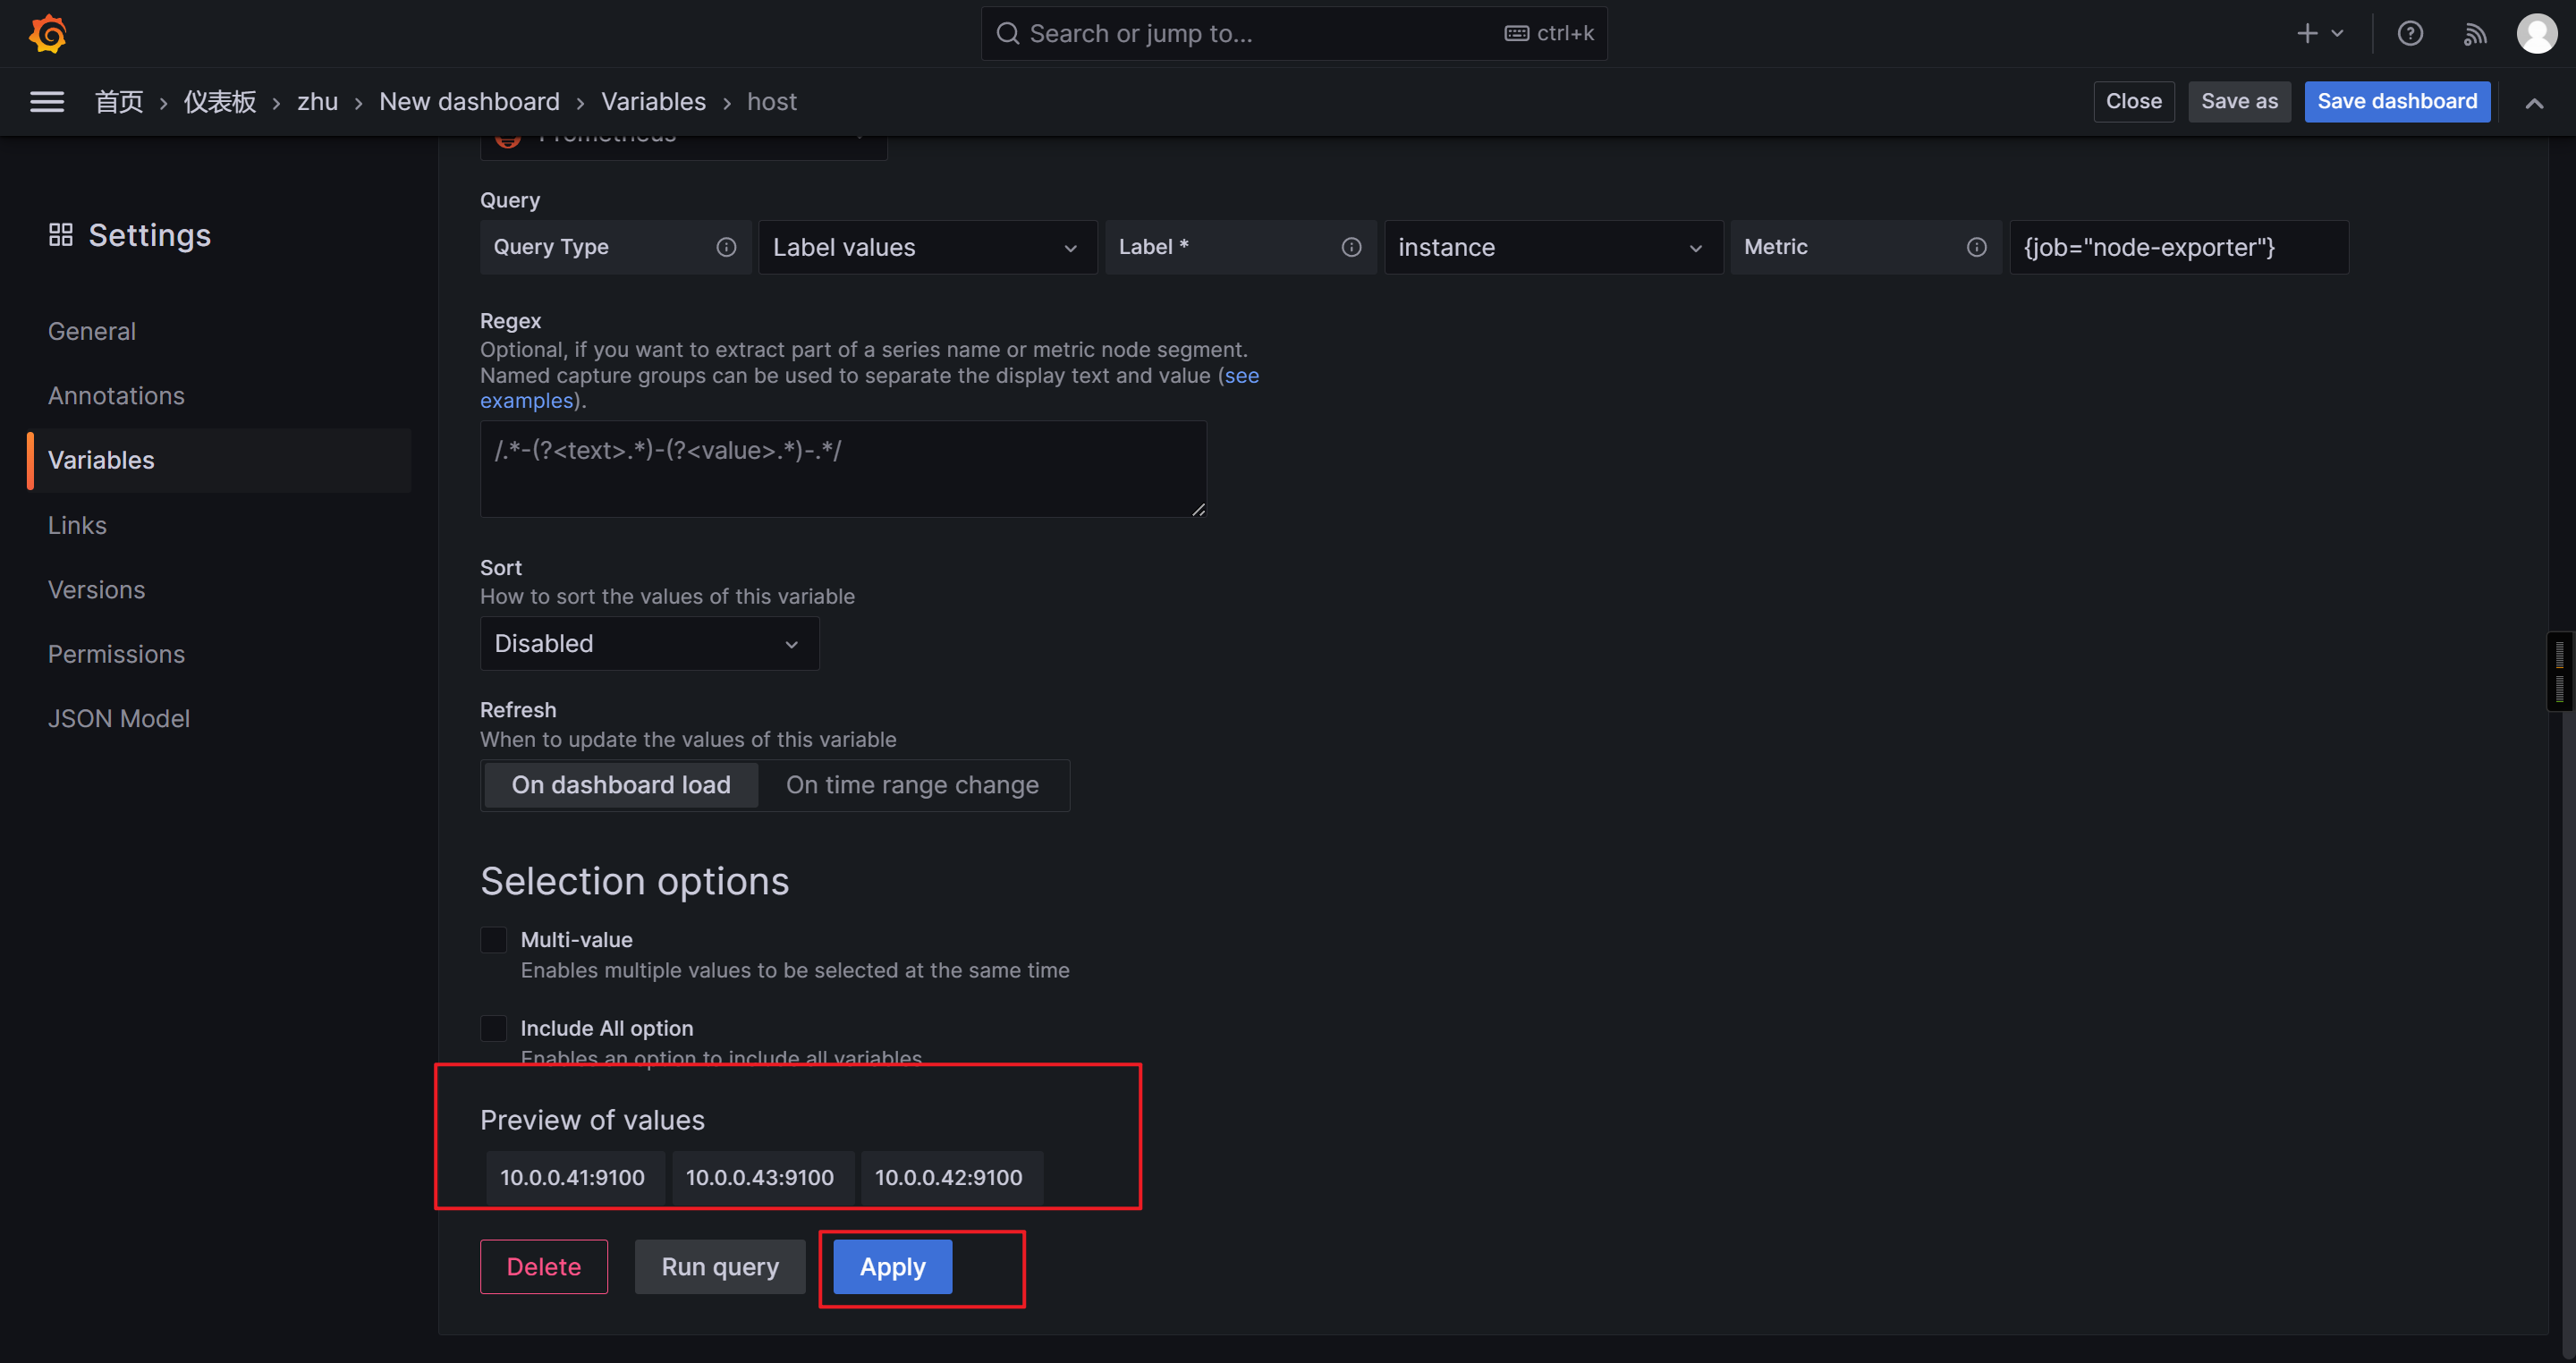Click the Grafana logo icon
The image size is (2576, 1363).
[x=47, y=34]
